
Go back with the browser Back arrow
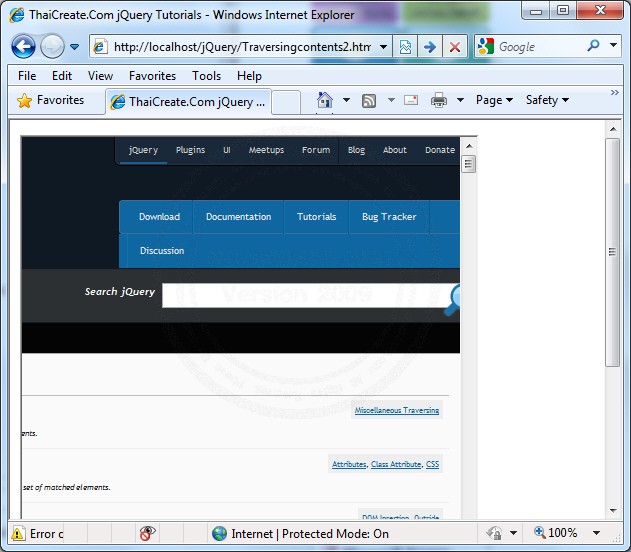coord(23,47)
